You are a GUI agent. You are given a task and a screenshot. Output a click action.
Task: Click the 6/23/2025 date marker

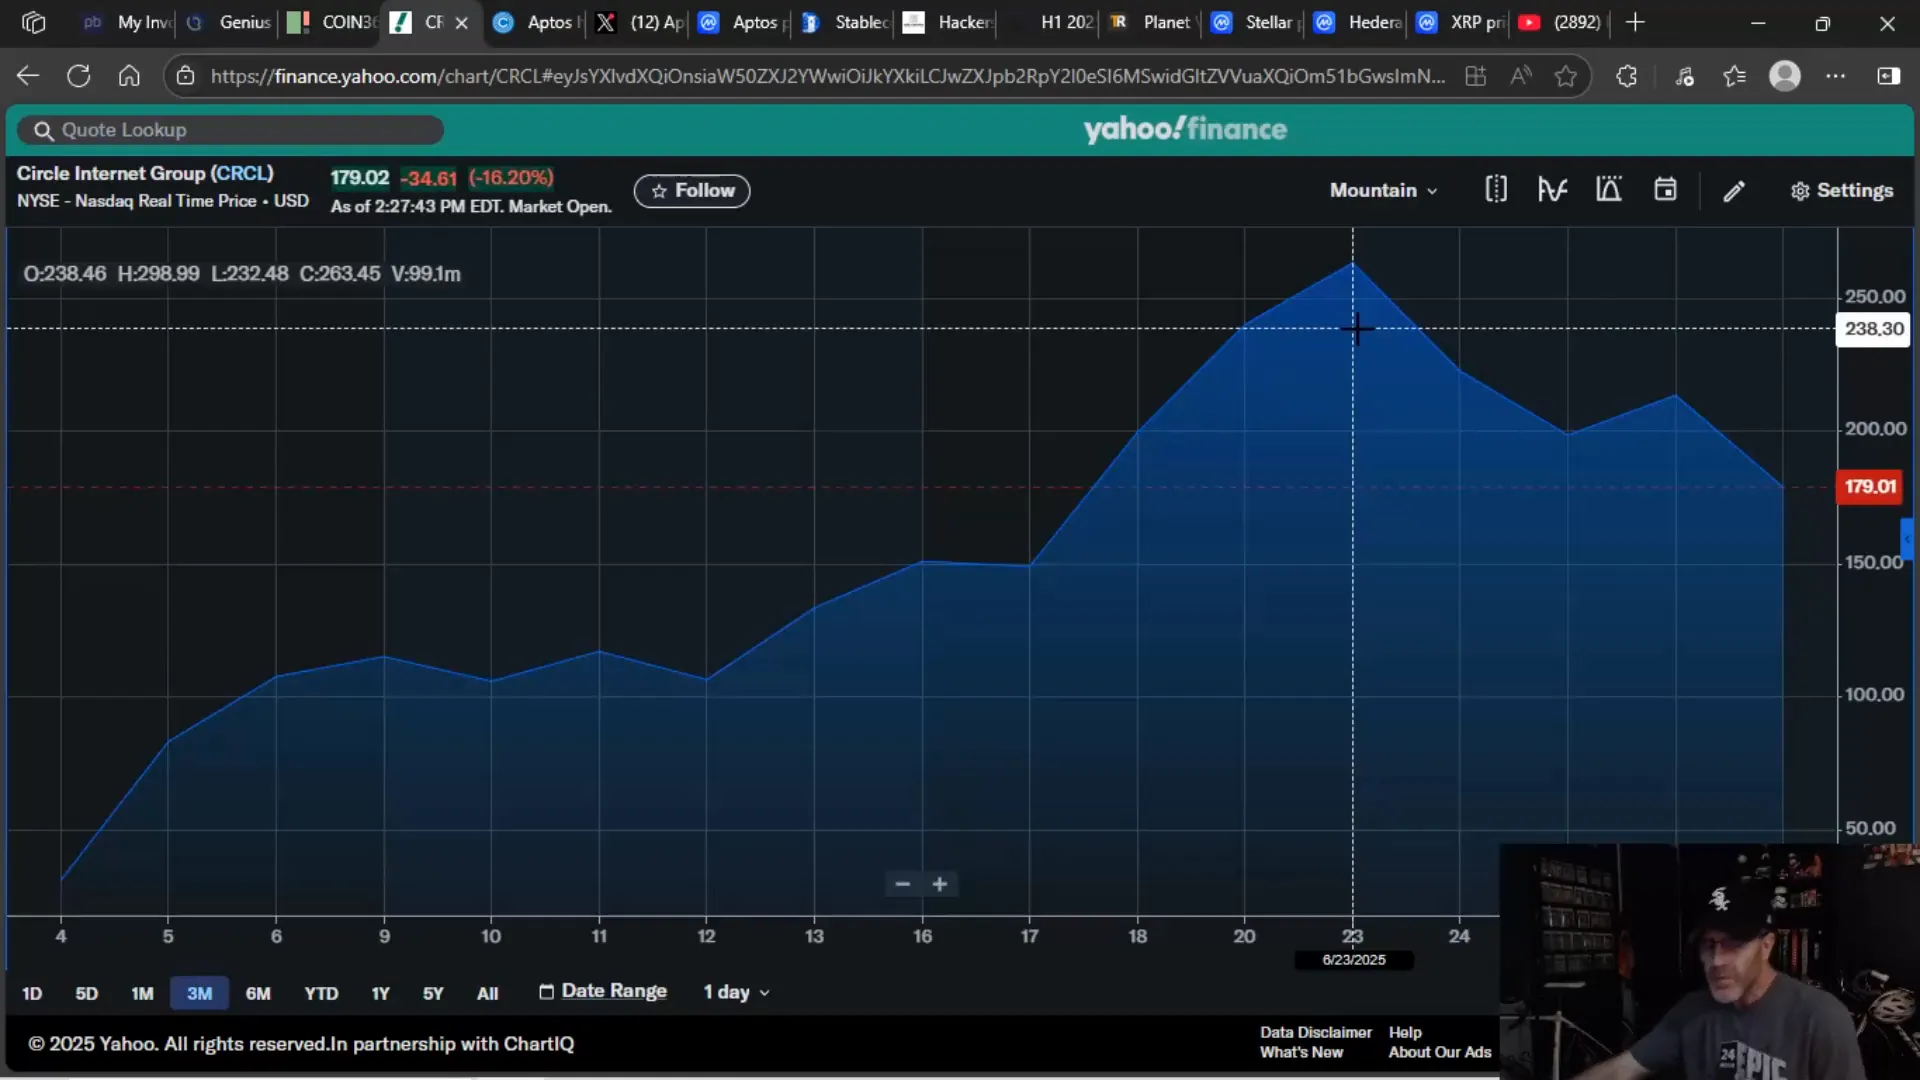[x=1354, y=960]
